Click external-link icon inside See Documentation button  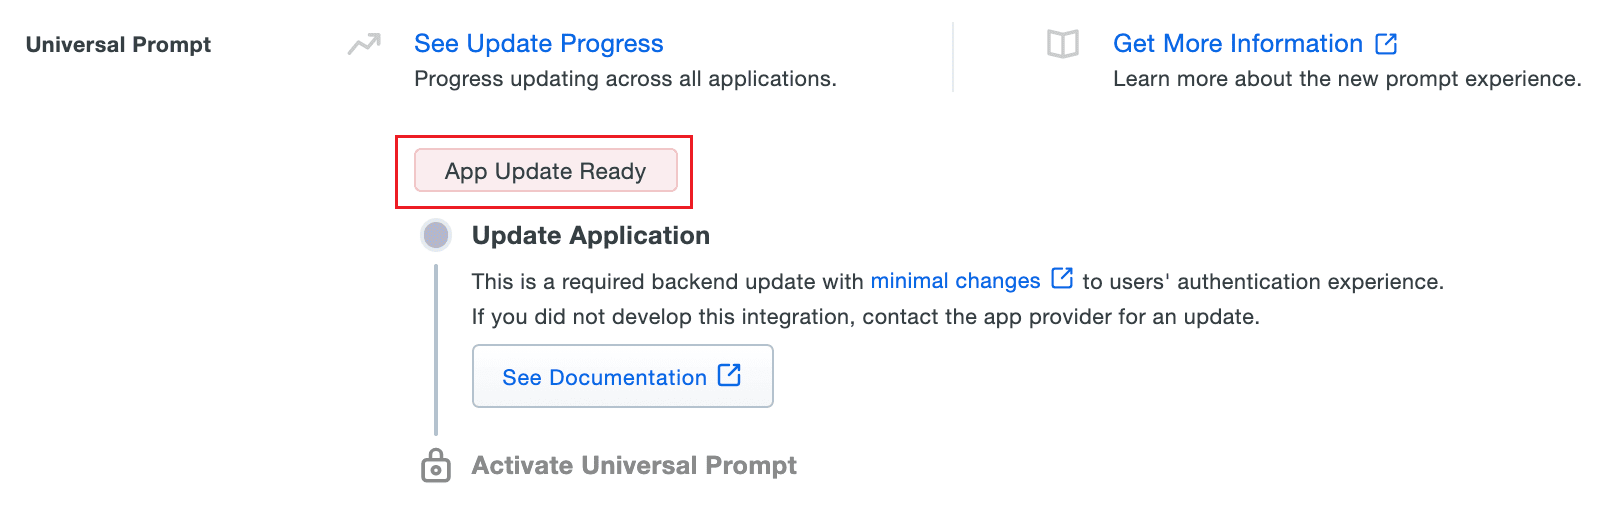point(730,375)
